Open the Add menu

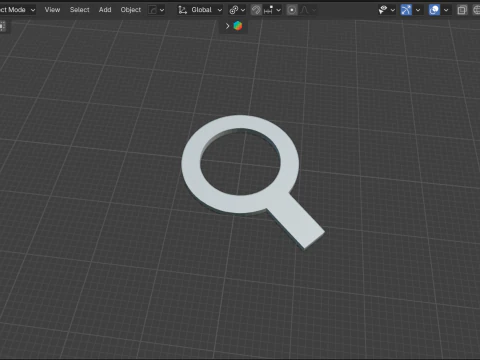coord(105,10)
